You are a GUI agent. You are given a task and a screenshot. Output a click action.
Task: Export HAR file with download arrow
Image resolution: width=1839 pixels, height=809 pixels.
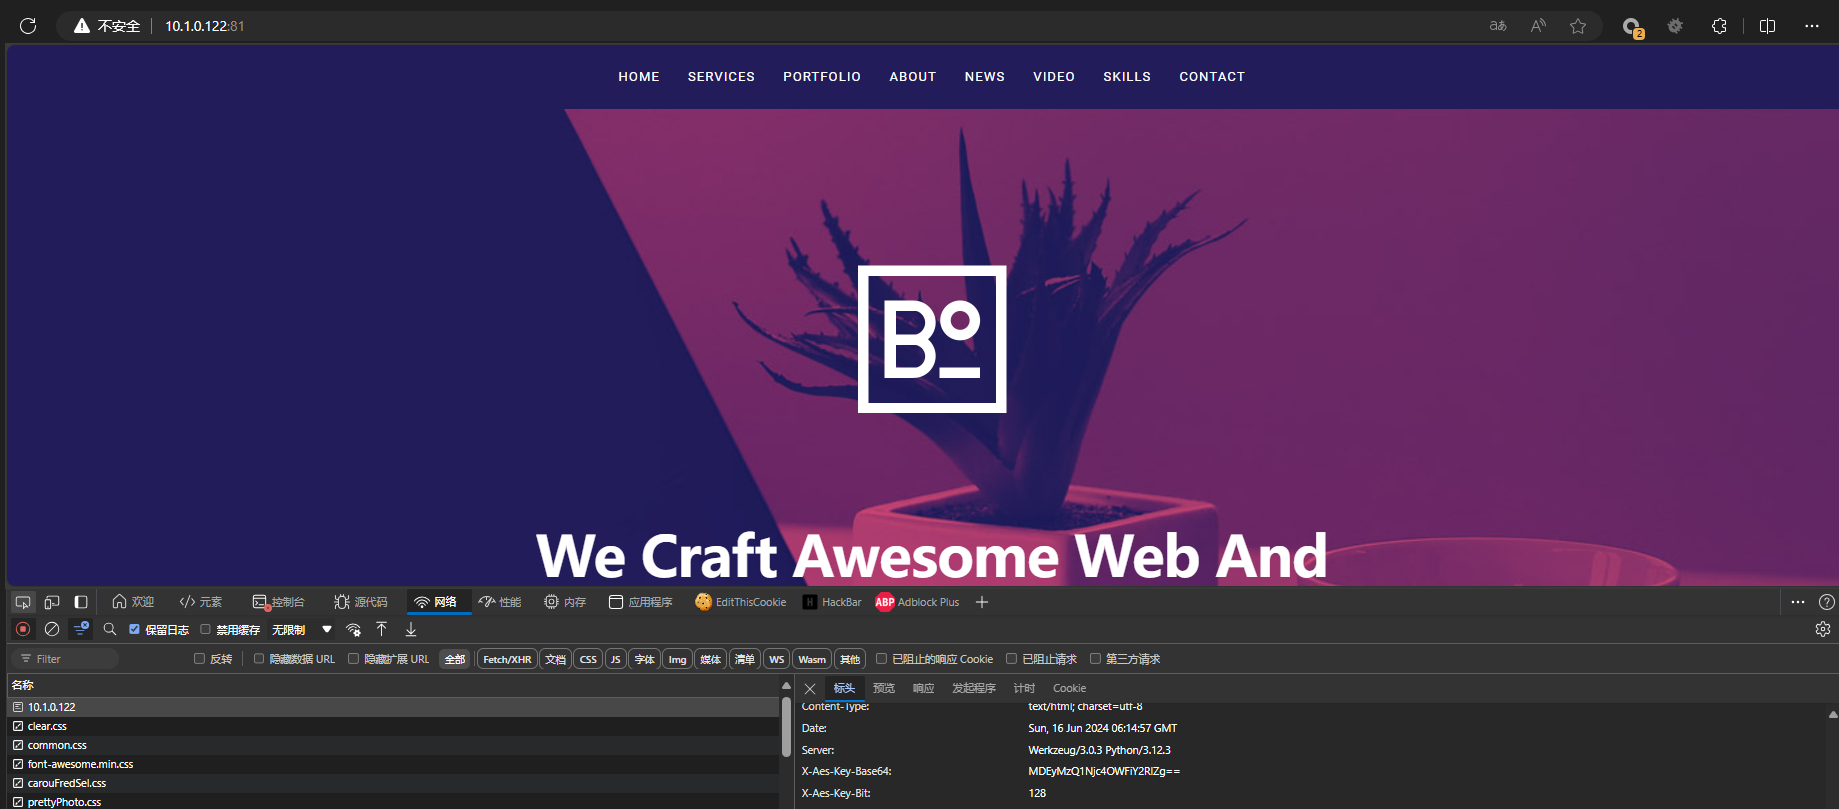(x=411, y=629)
